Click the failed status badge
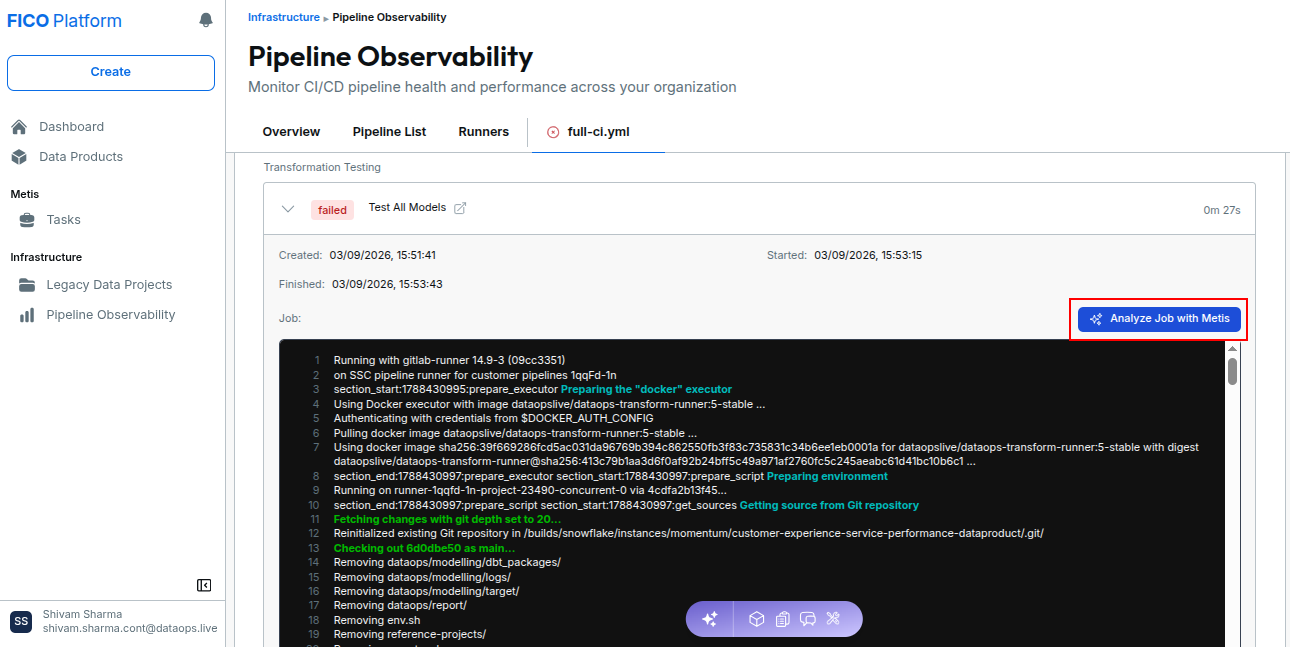This screenshot has height=647, width=1290. [x=332, y=210]
